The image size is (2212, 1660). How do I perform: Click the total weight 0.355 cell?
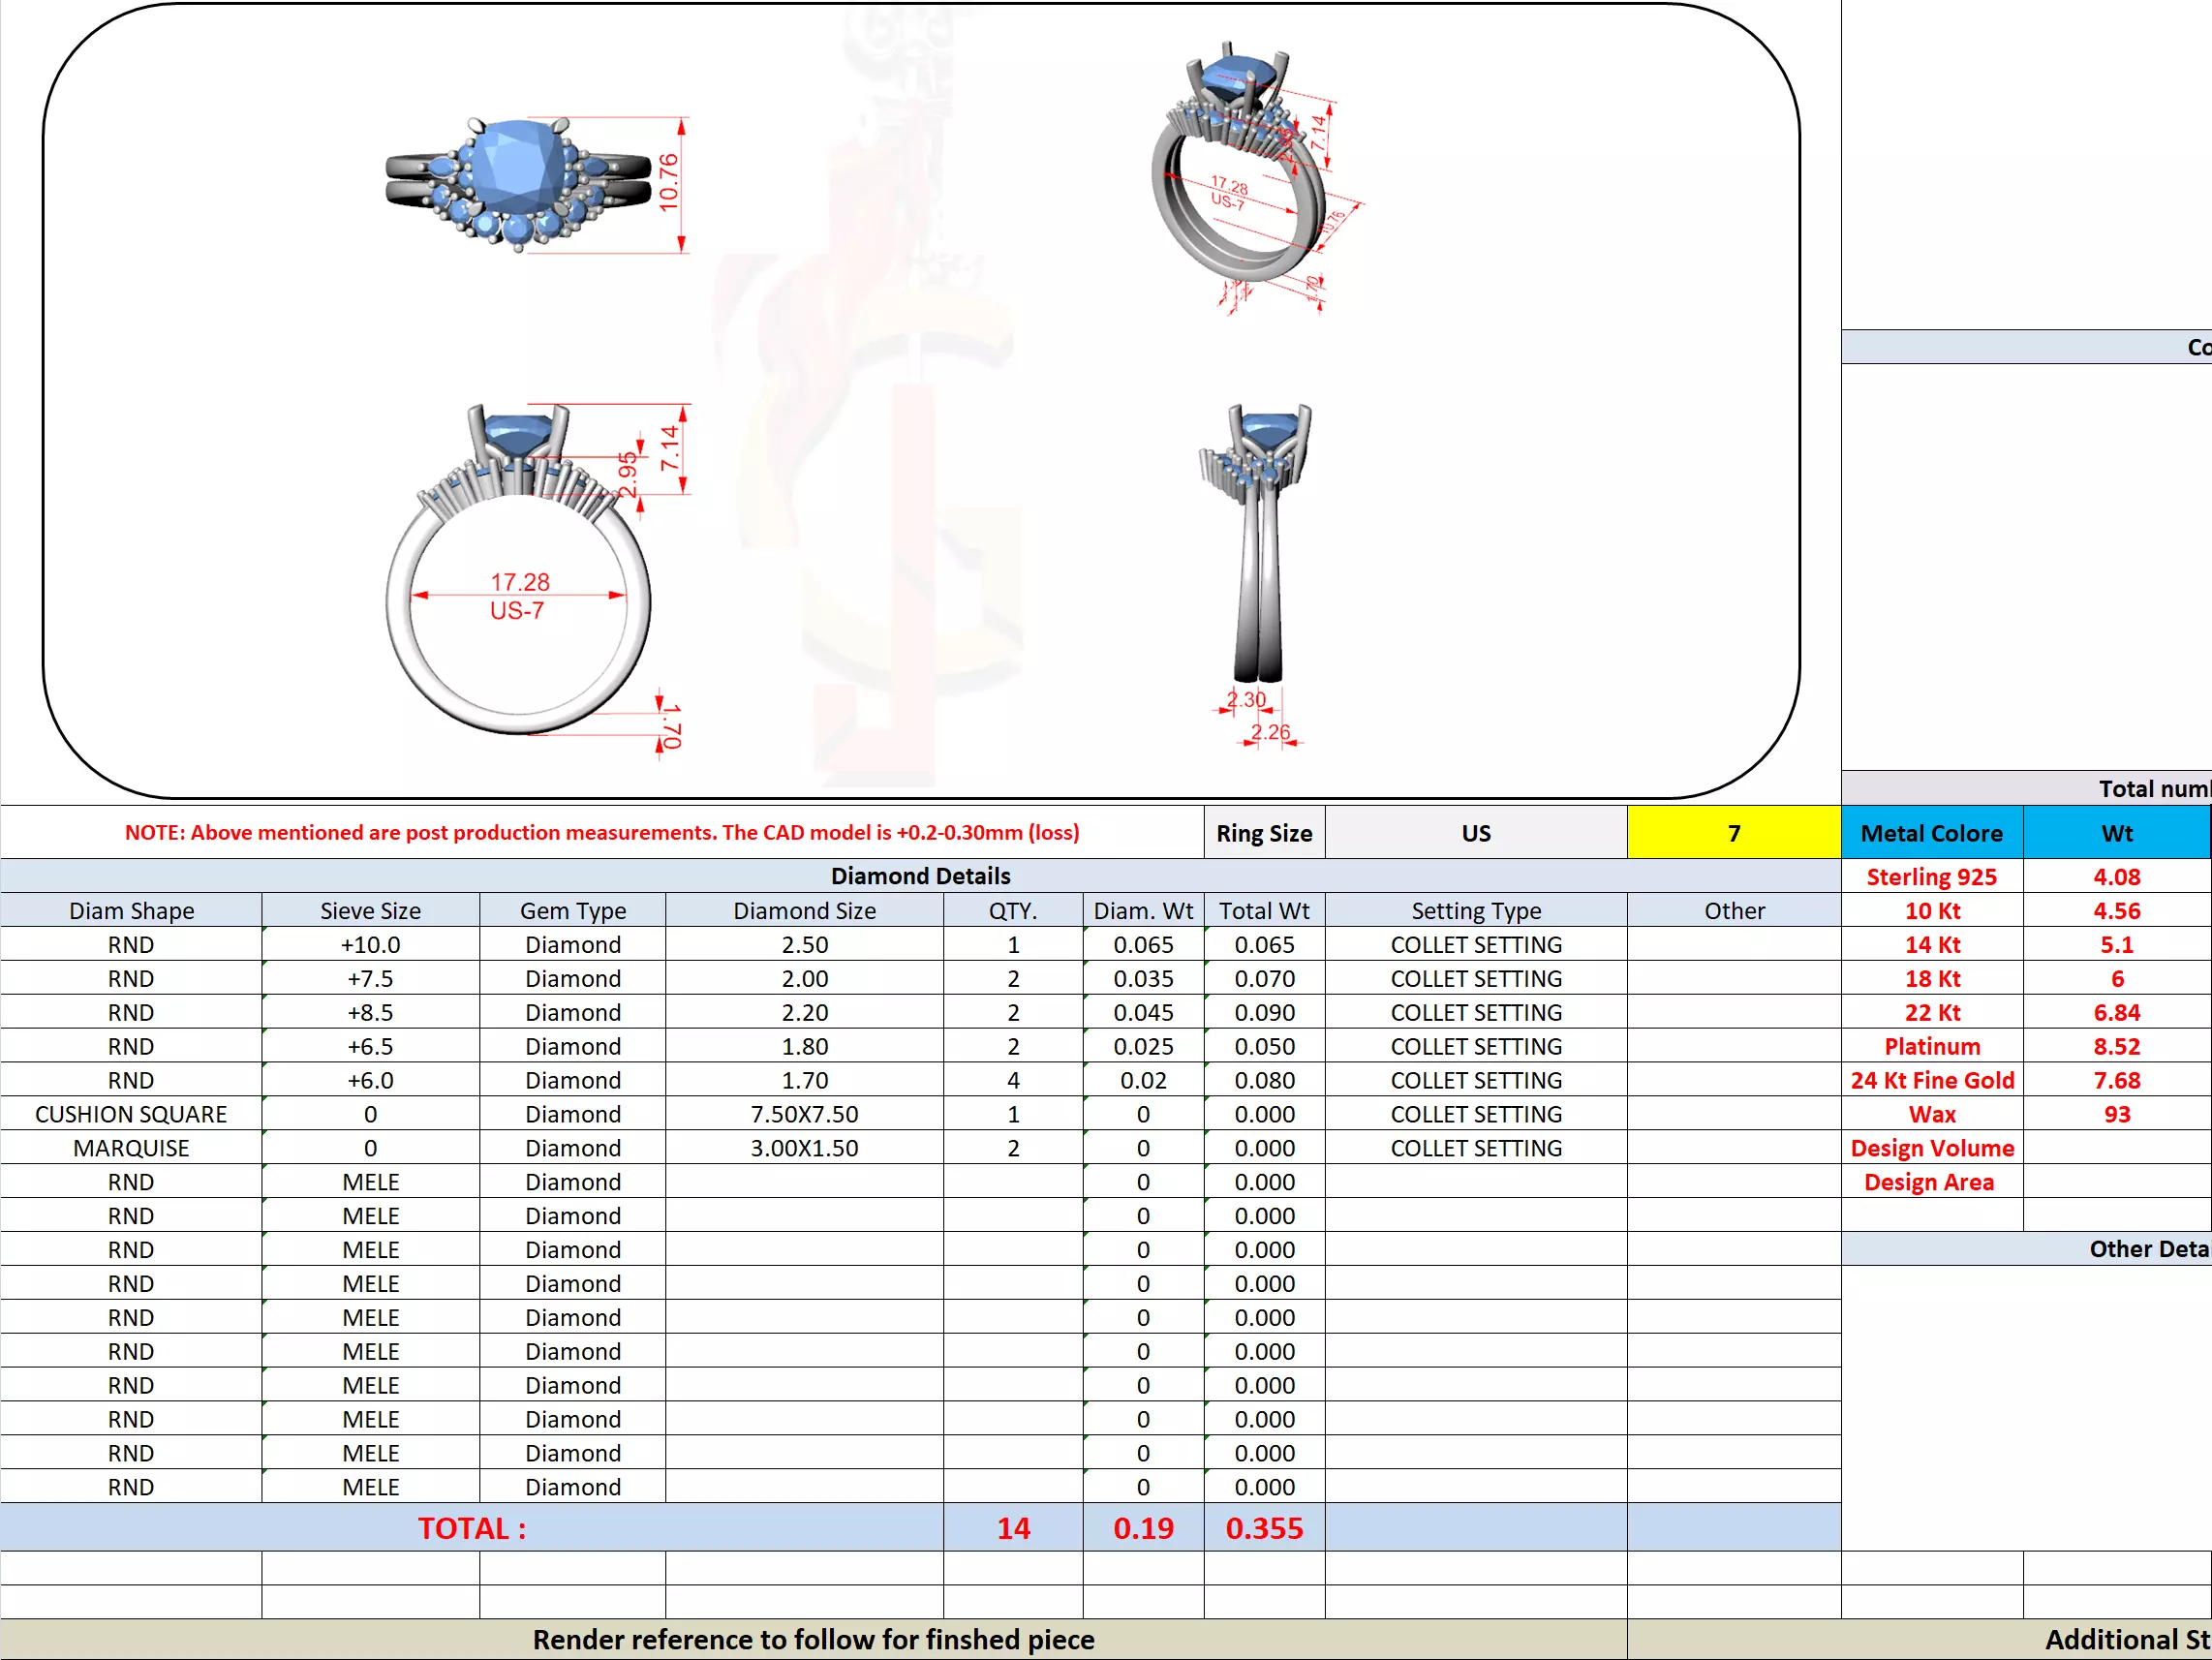[x=1264, y=1528]
